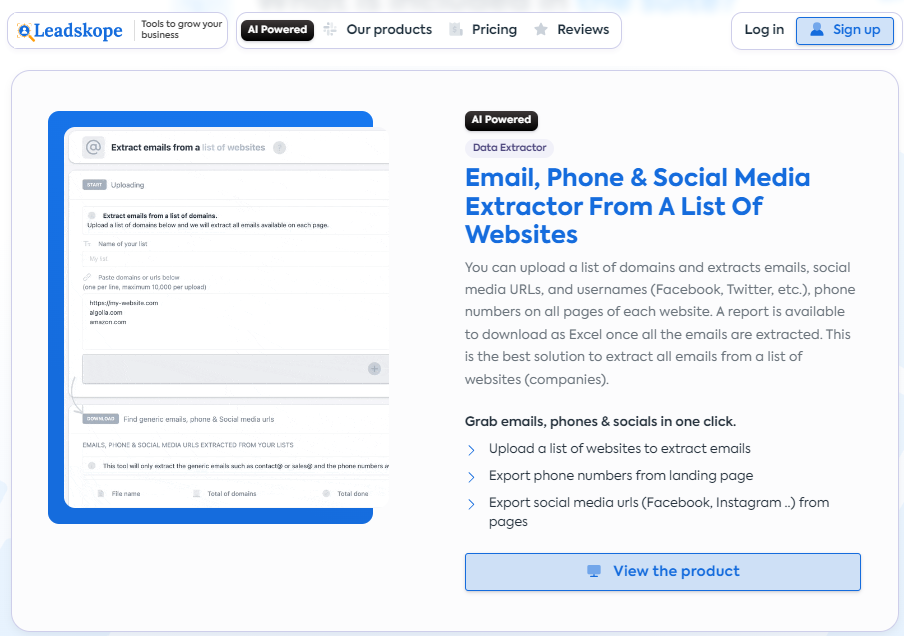Click the icon next to Pricing
This screenshot has width=904, height=636.
[x=456, y=30]
